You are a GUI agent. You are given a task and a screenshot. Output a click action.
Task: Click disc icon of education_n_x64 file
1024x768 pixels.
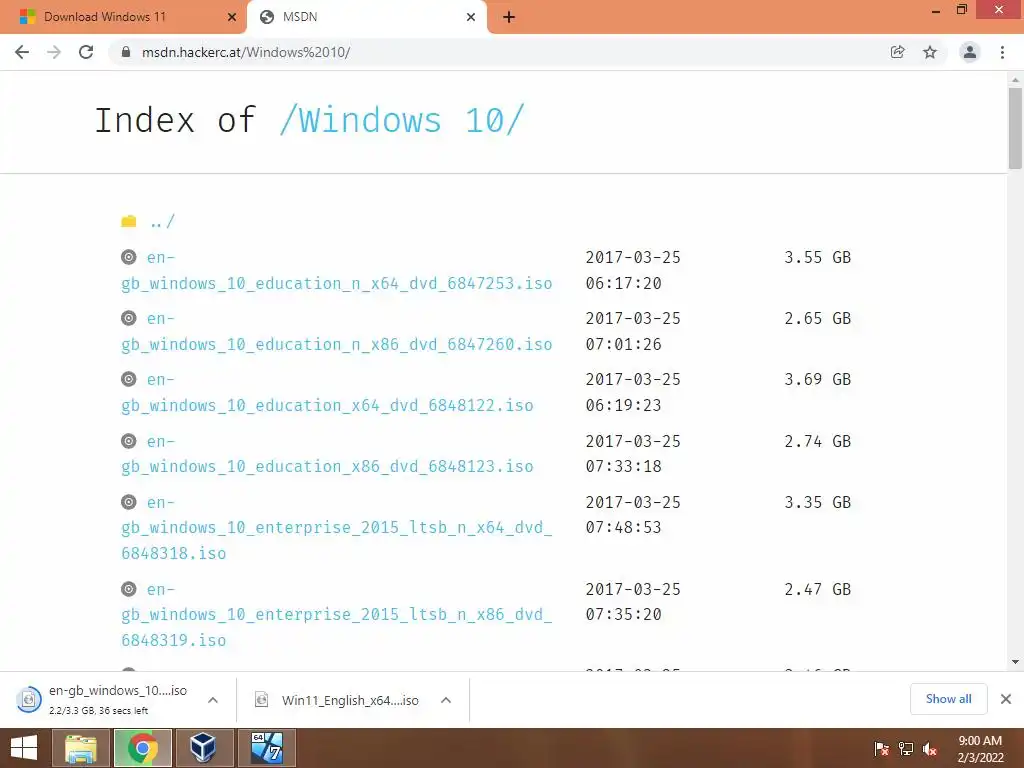tap(129, 257)
